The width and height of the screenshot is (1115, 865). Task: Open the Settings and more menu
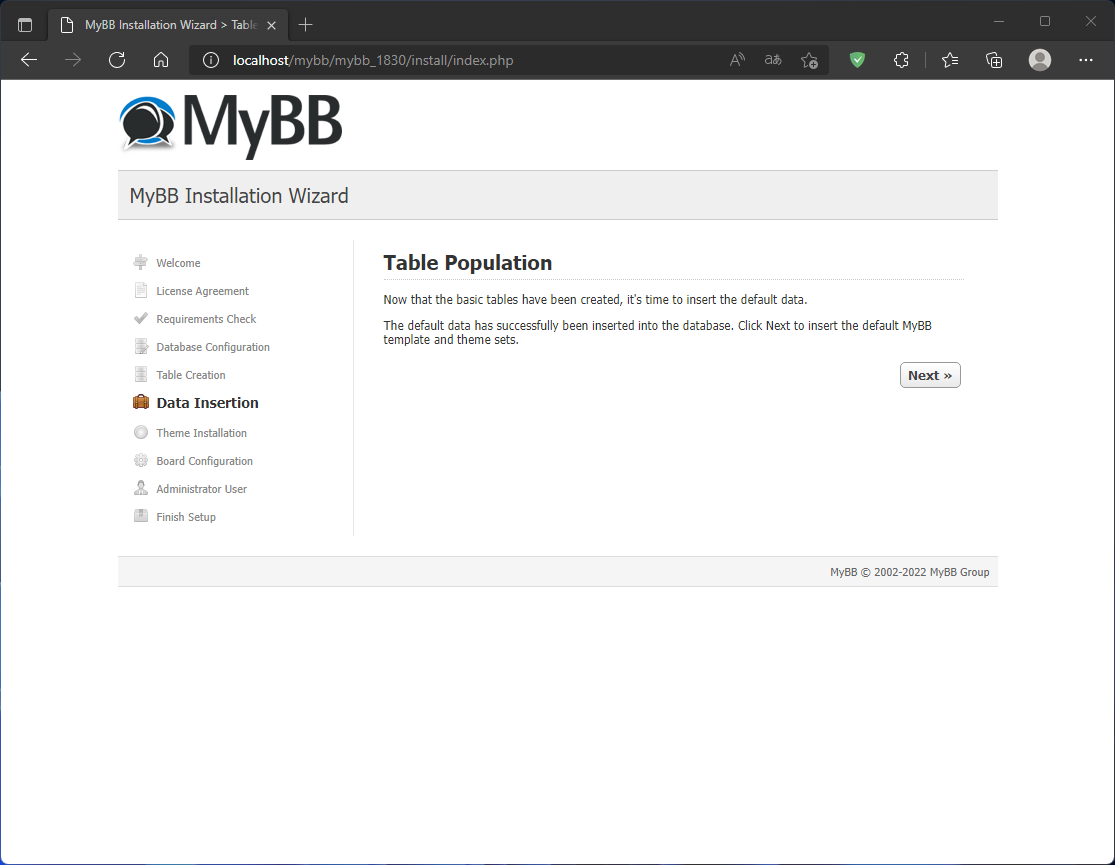tap(1086, 60)
